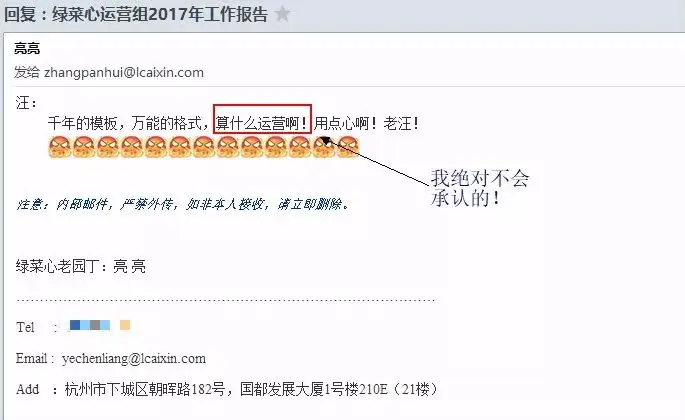Click the orange pixel block beside Tel
The width and height of the screenshot is (685, 420).
click(125, 325)
